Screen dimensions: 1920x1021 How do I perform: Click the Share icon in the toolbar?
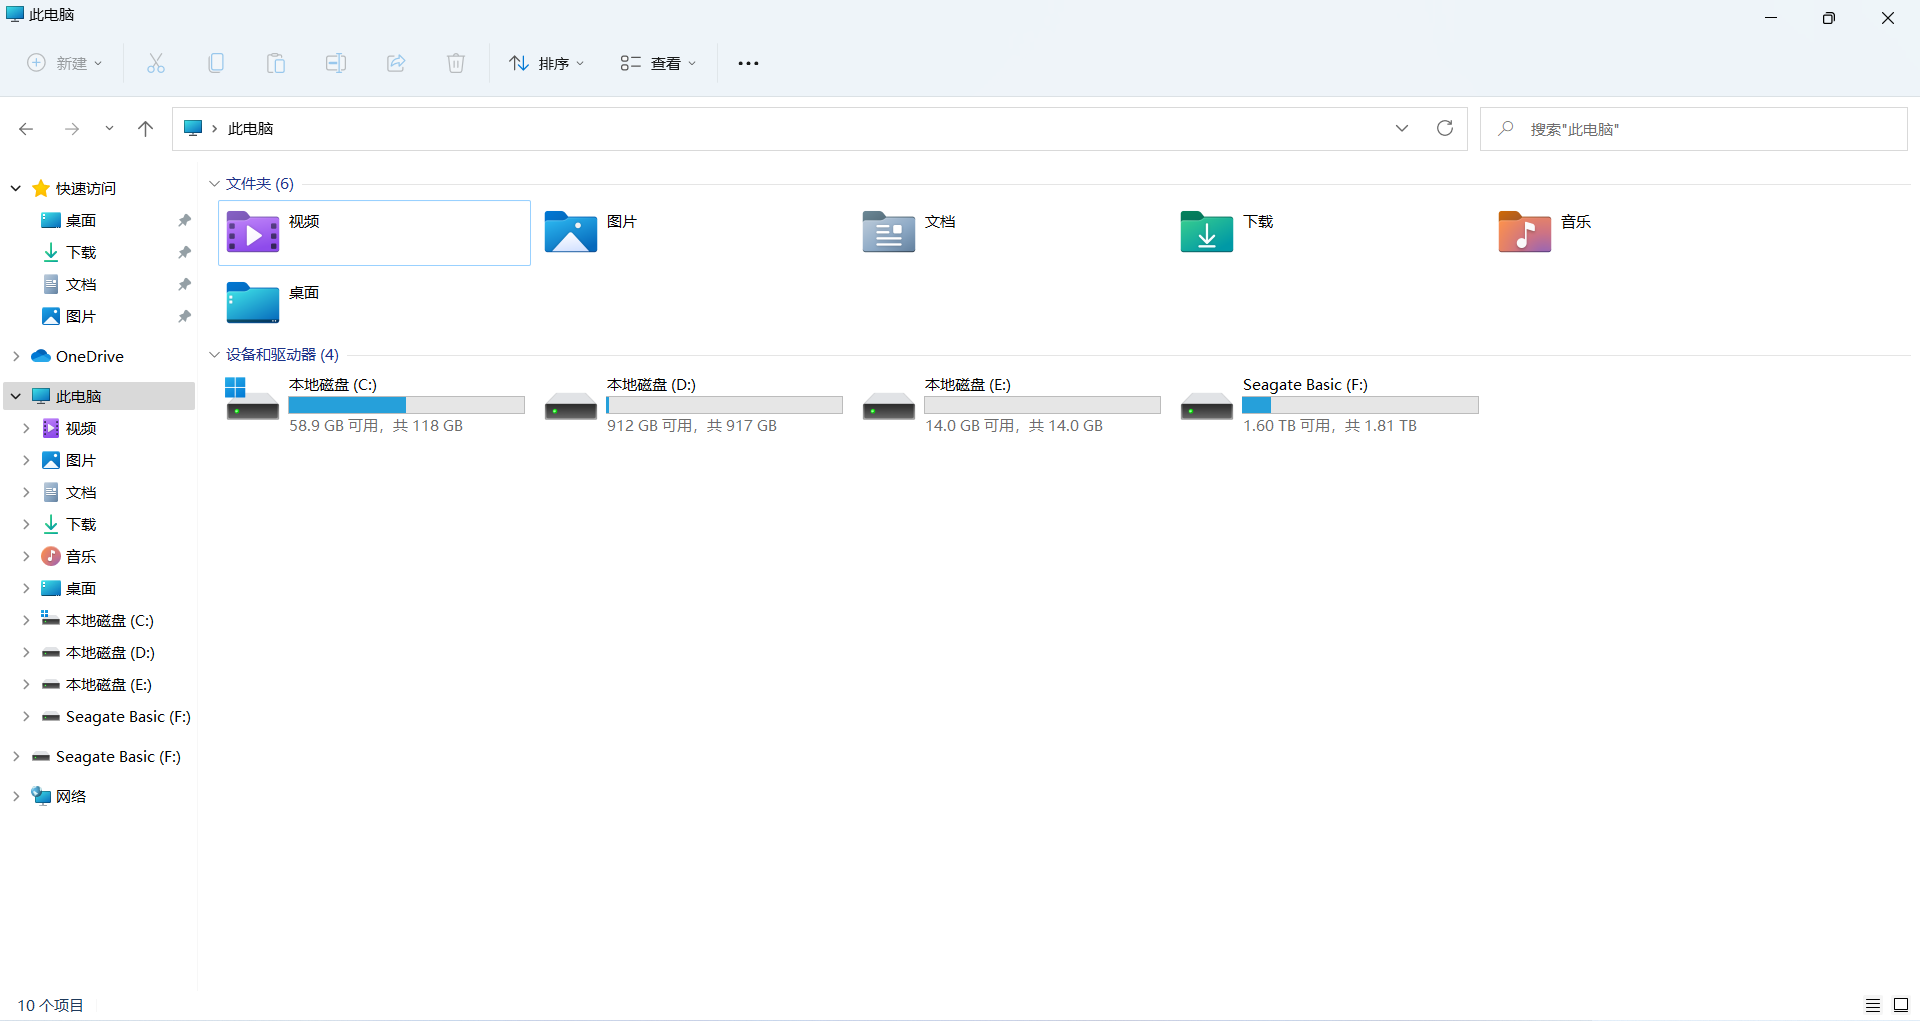[x=396, y=63]
